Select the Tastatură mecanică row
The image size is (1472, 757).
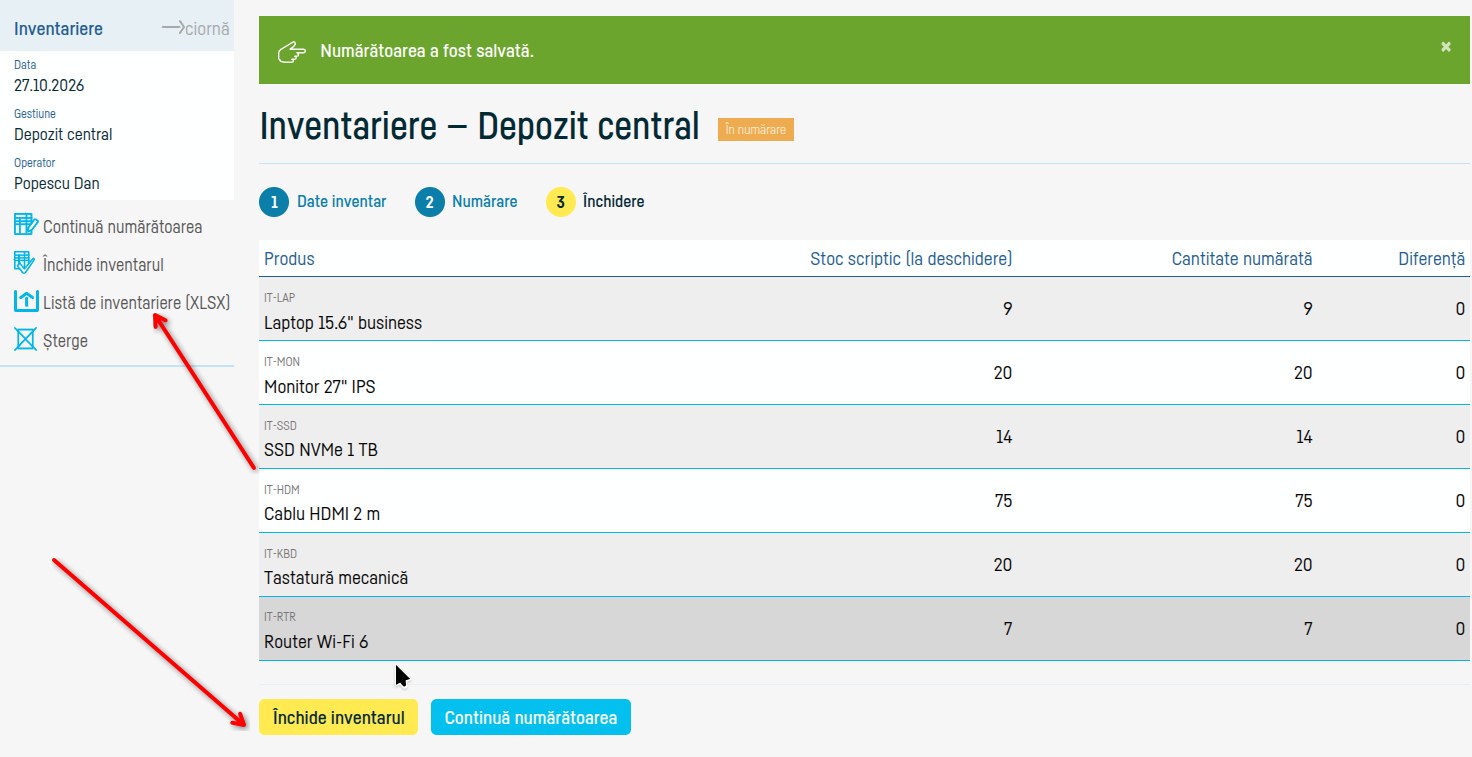[x=865, y=565]
